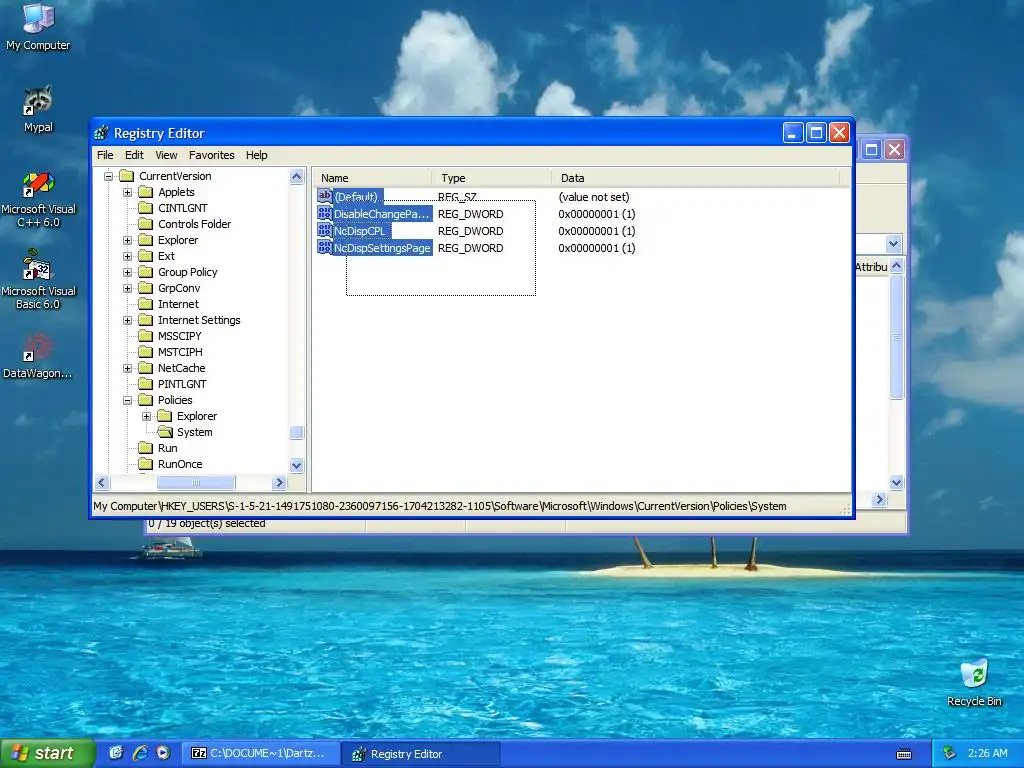Select the Internet key folder icon

tap(146, 304)
